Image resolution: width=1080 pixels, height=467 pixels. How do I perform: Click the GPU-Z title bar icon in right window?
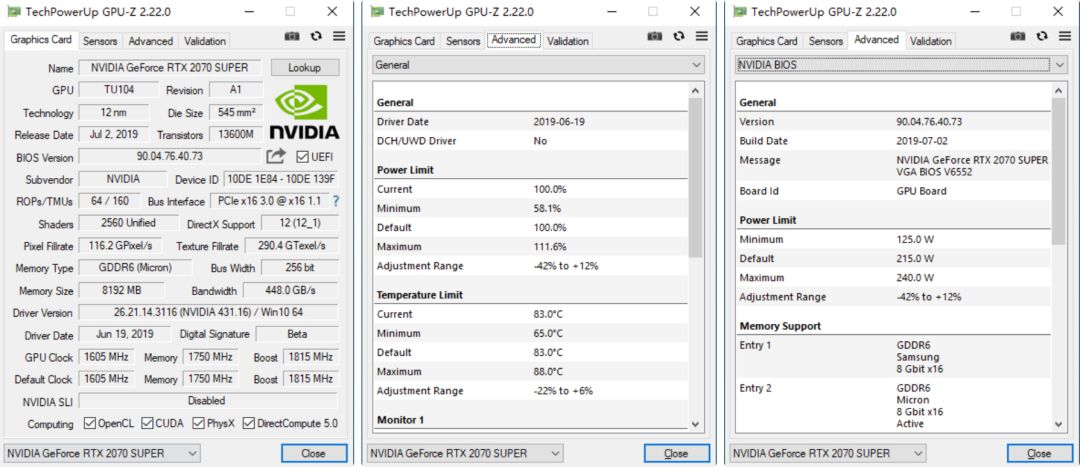coord(739,12)
